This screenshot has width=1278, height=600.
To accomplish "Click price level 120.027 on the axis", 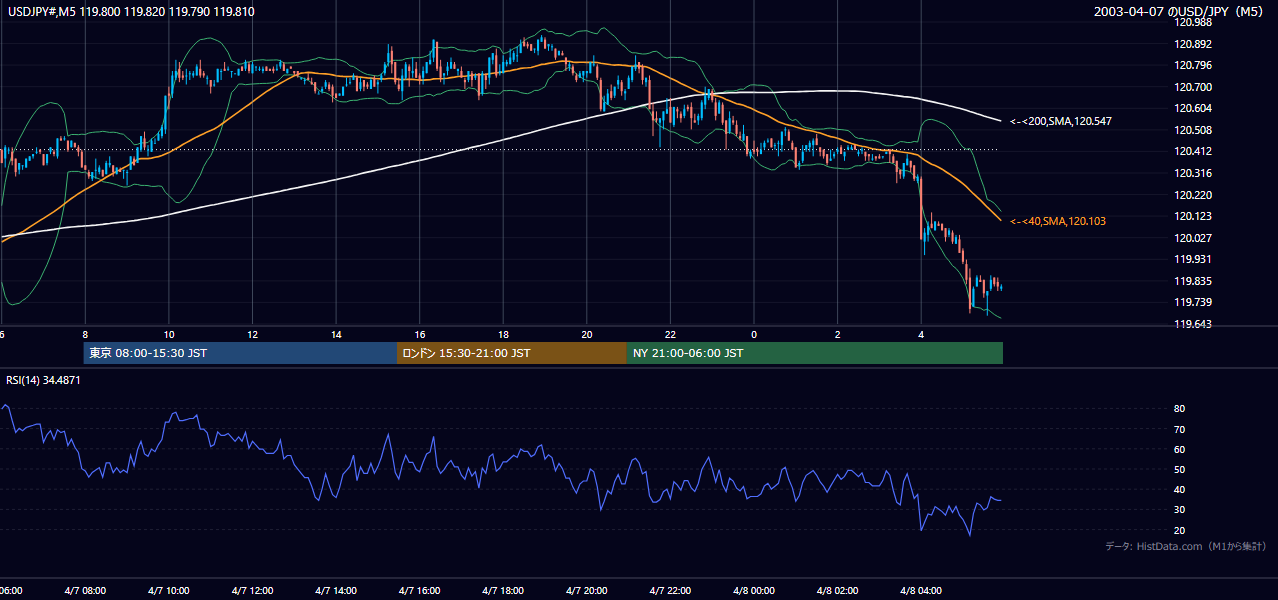I will tap(1192, 238).
